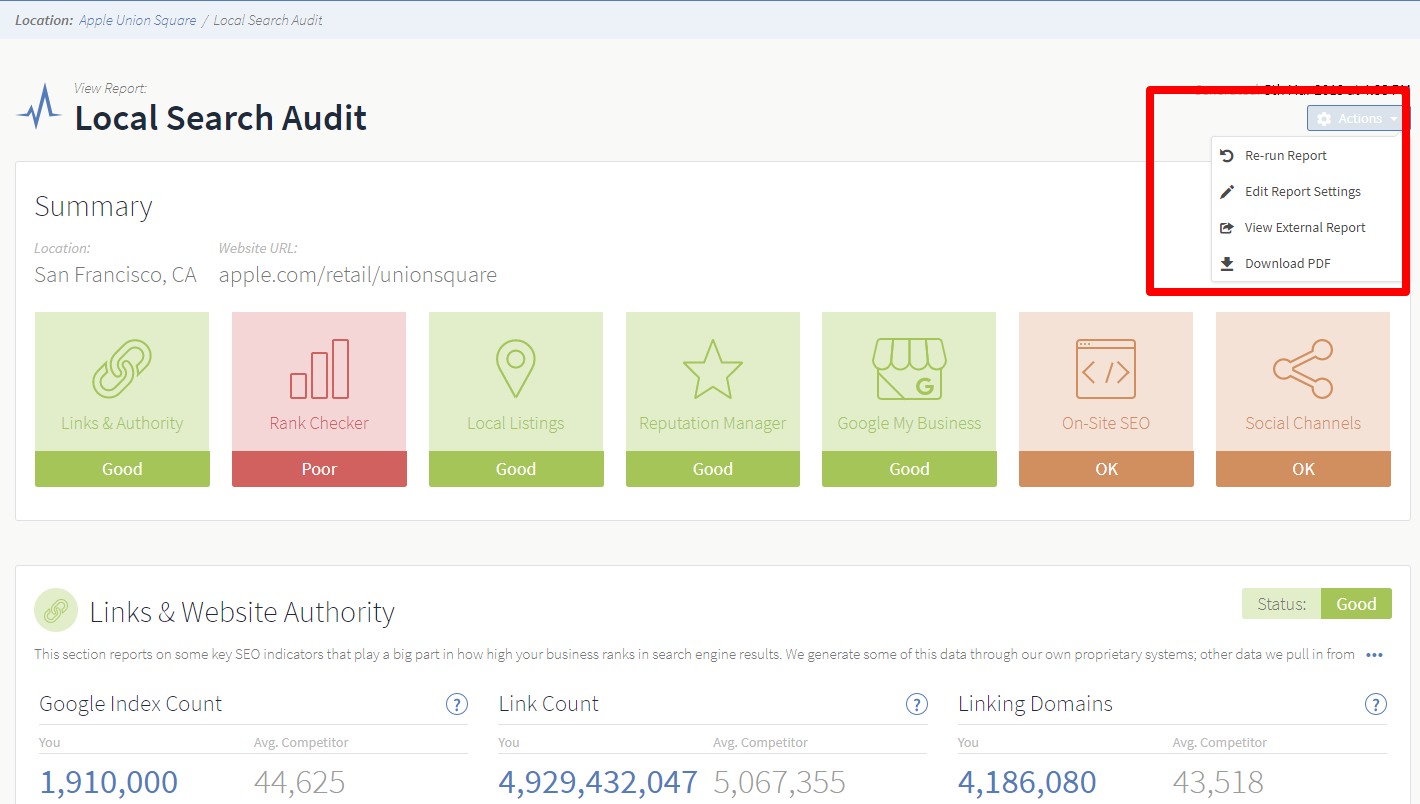Screen dimensions: 1420x804
Task: Click the star Reputation Manager icon
Action: 713,369
